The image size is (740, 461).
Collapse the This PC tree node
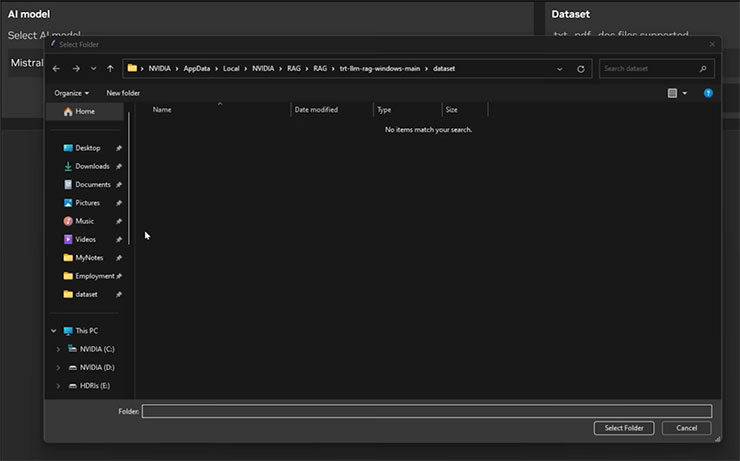[54, 331]
